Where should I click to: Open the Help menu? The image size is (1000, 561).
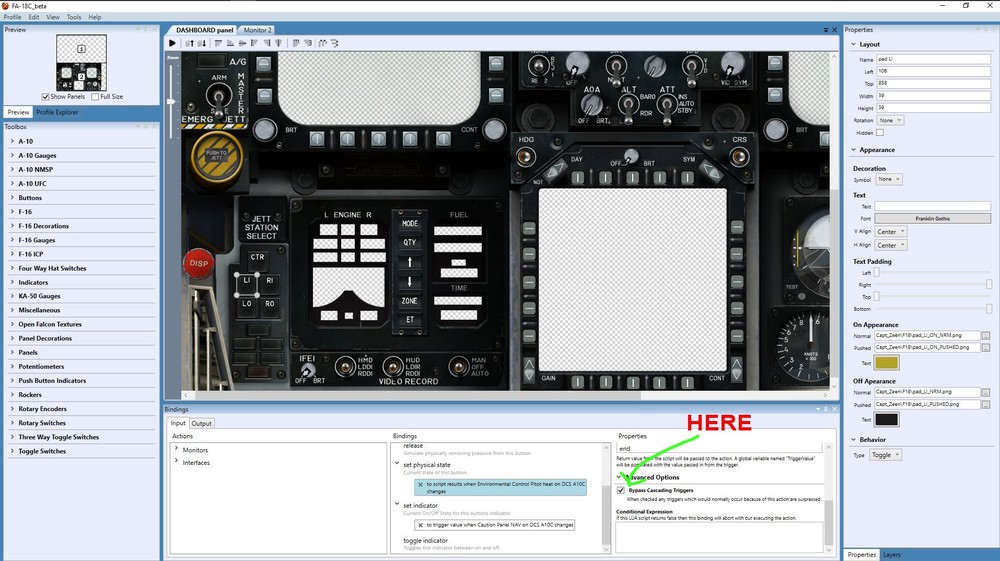click(x=94, y=17)
